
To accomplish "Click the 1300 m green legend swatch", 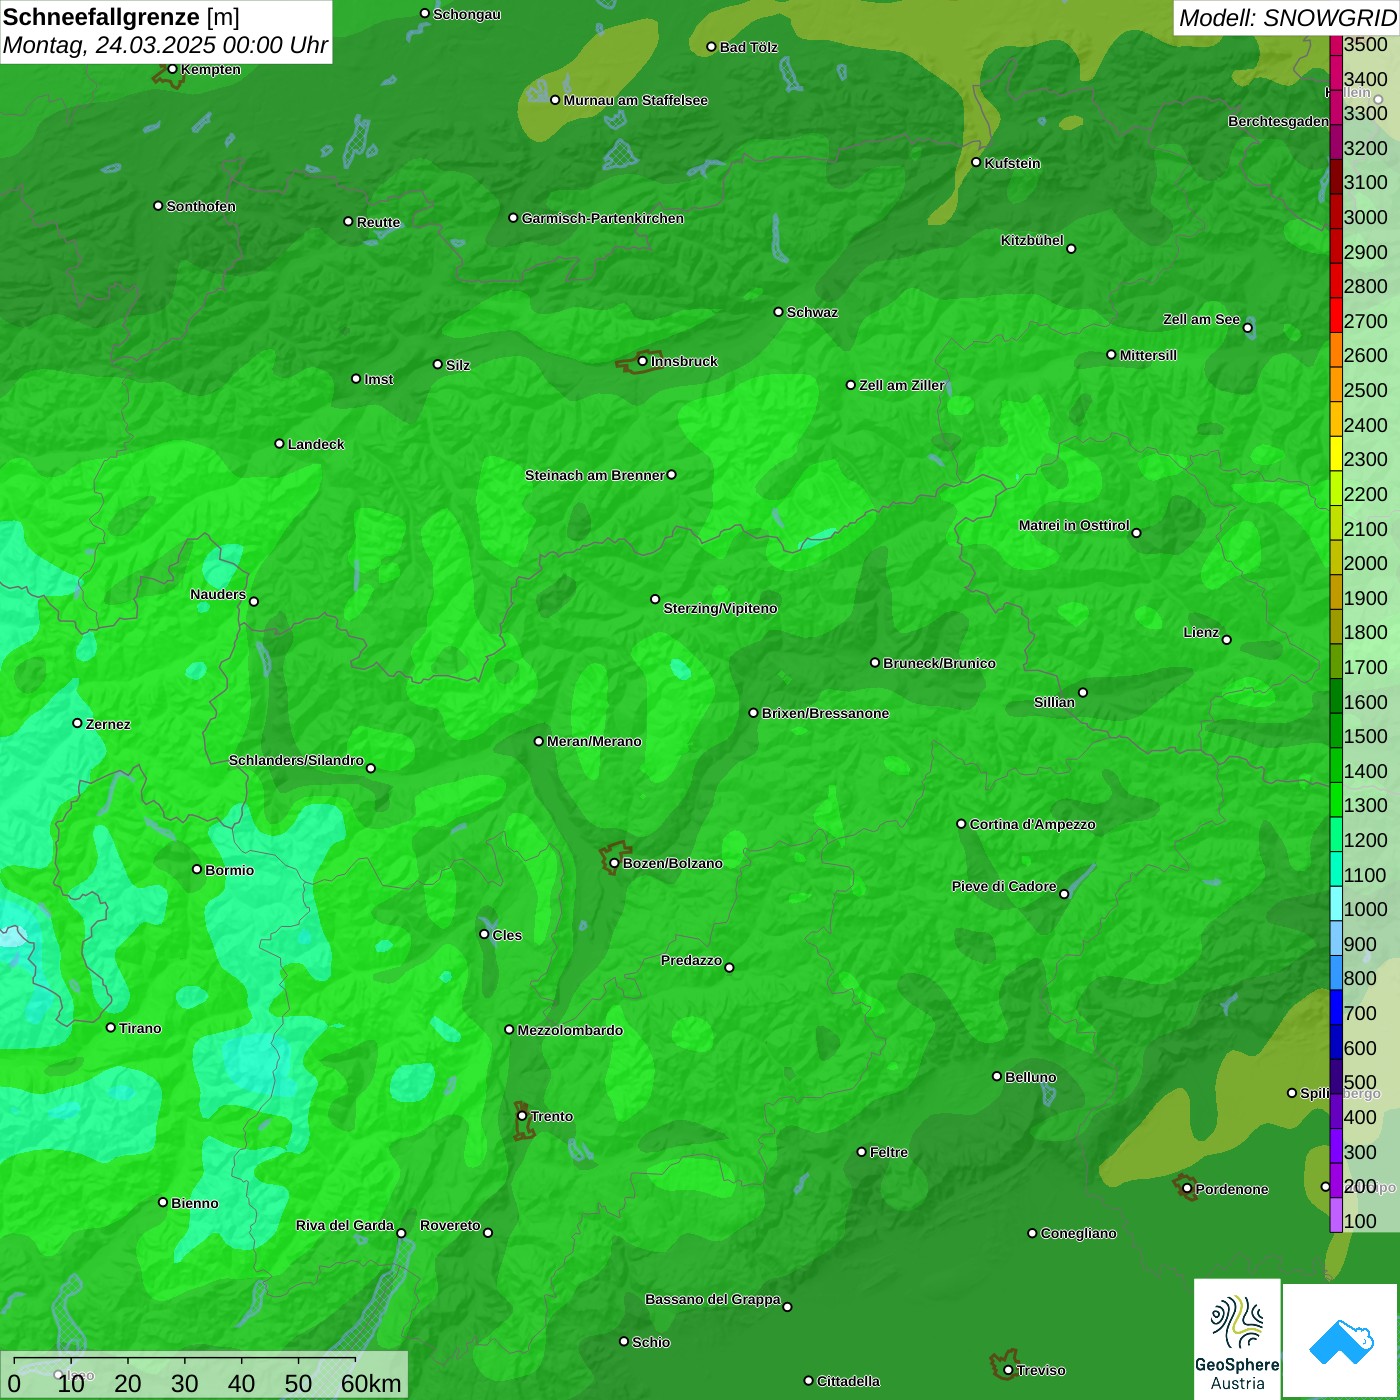I will (x=1336, y=800).
